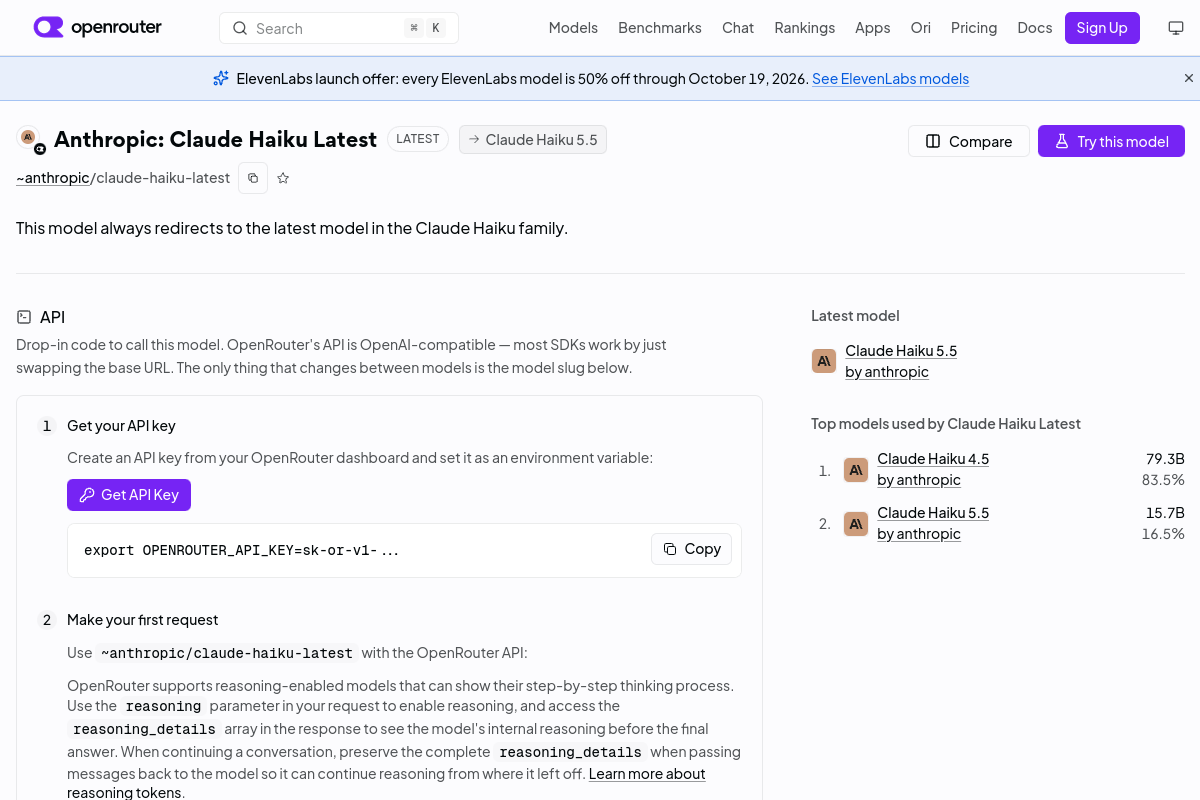Go to Chat from the top navigation
The width and height of the screenshot is (1200, 800).
pos(738,28)
